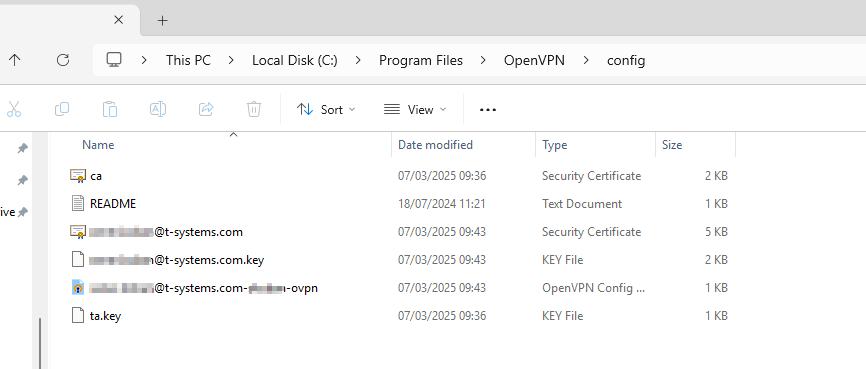Open the View dropdown menu

click(415, 109)
